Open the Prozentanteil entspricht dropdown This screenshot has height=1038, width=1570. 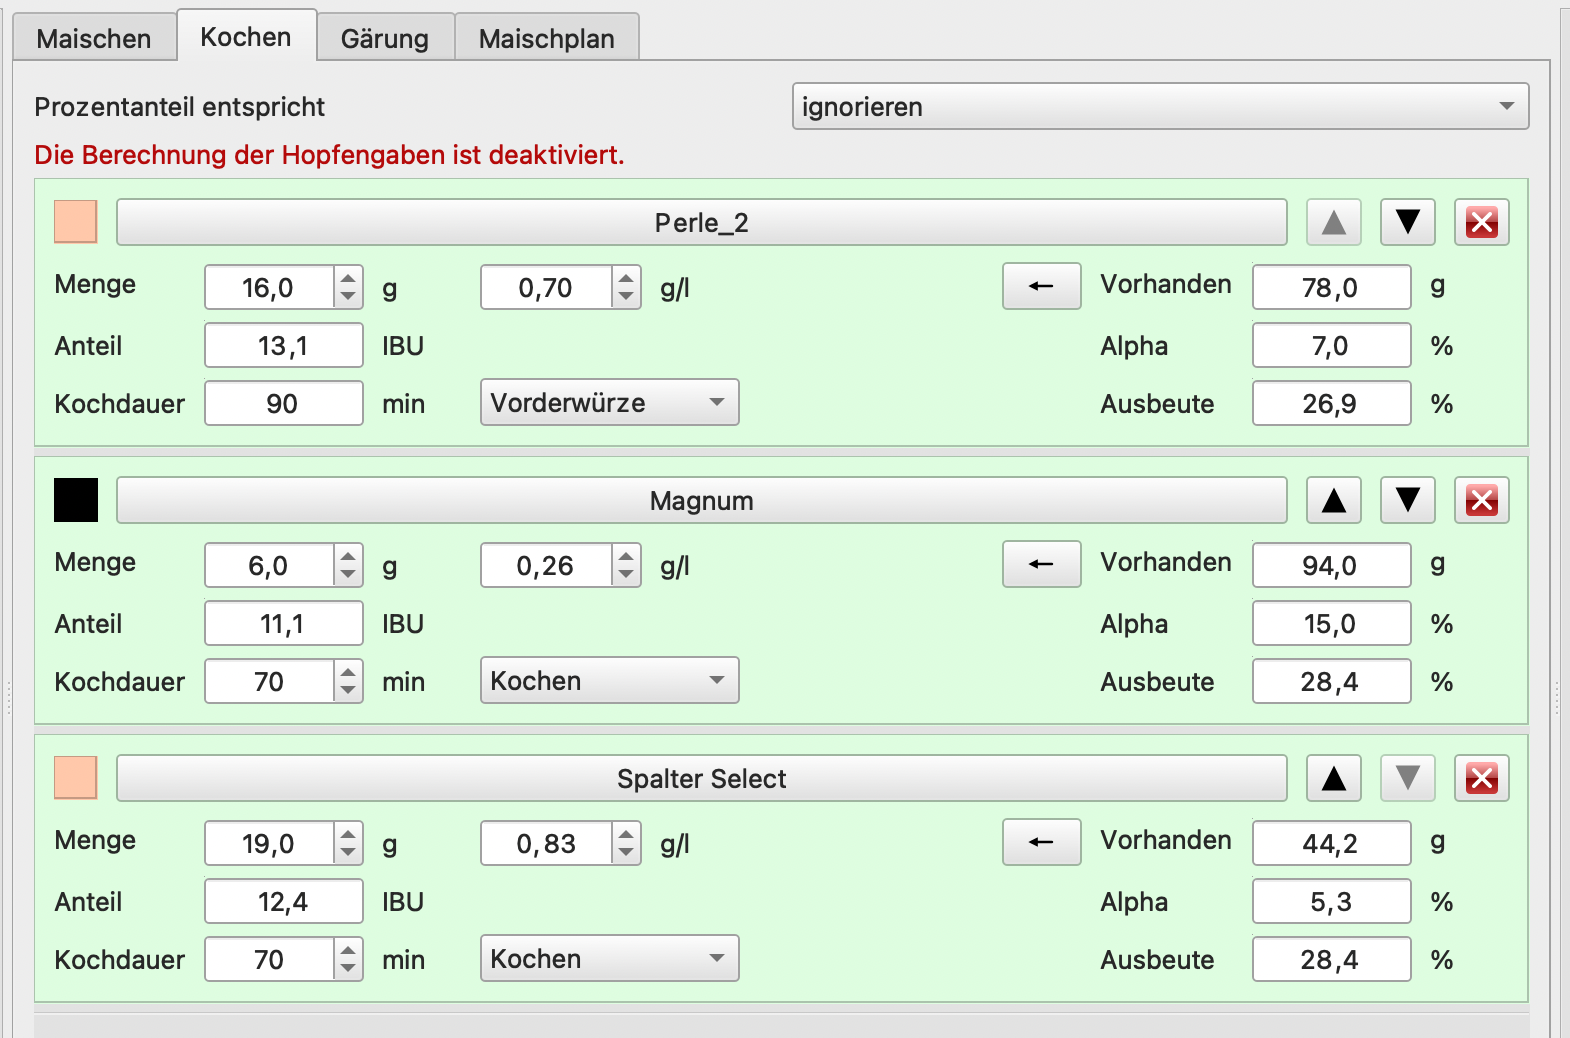click(1160, 106)
